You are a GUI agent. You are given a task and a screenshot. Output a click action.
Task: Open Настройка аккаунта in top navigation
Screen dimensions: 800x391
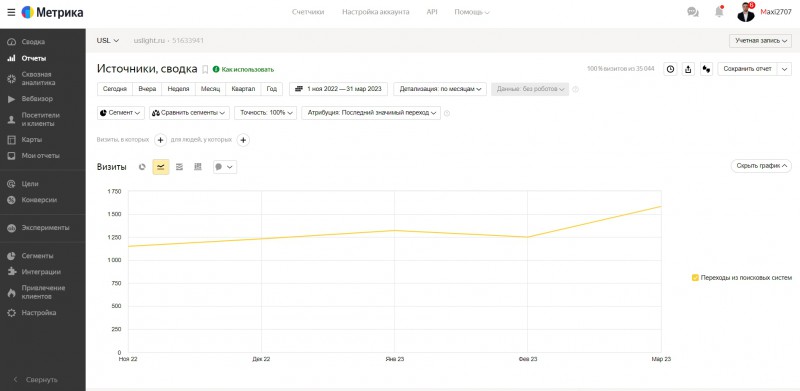376,12
